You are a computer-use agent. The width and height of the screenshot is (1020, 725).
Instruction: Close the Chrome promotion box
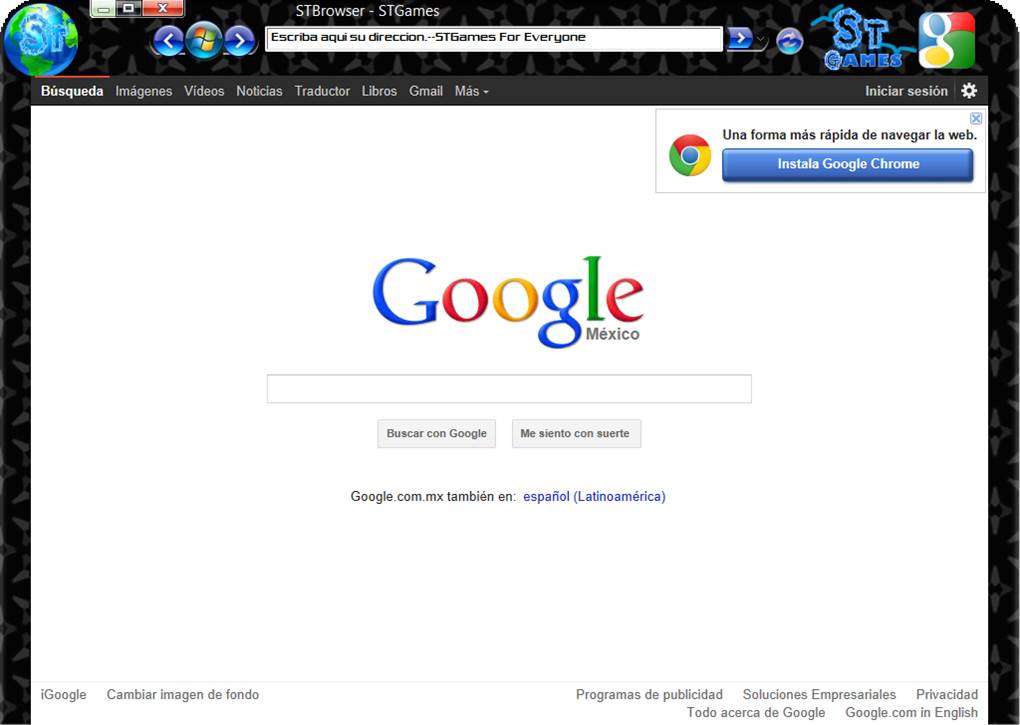[976, 118]
